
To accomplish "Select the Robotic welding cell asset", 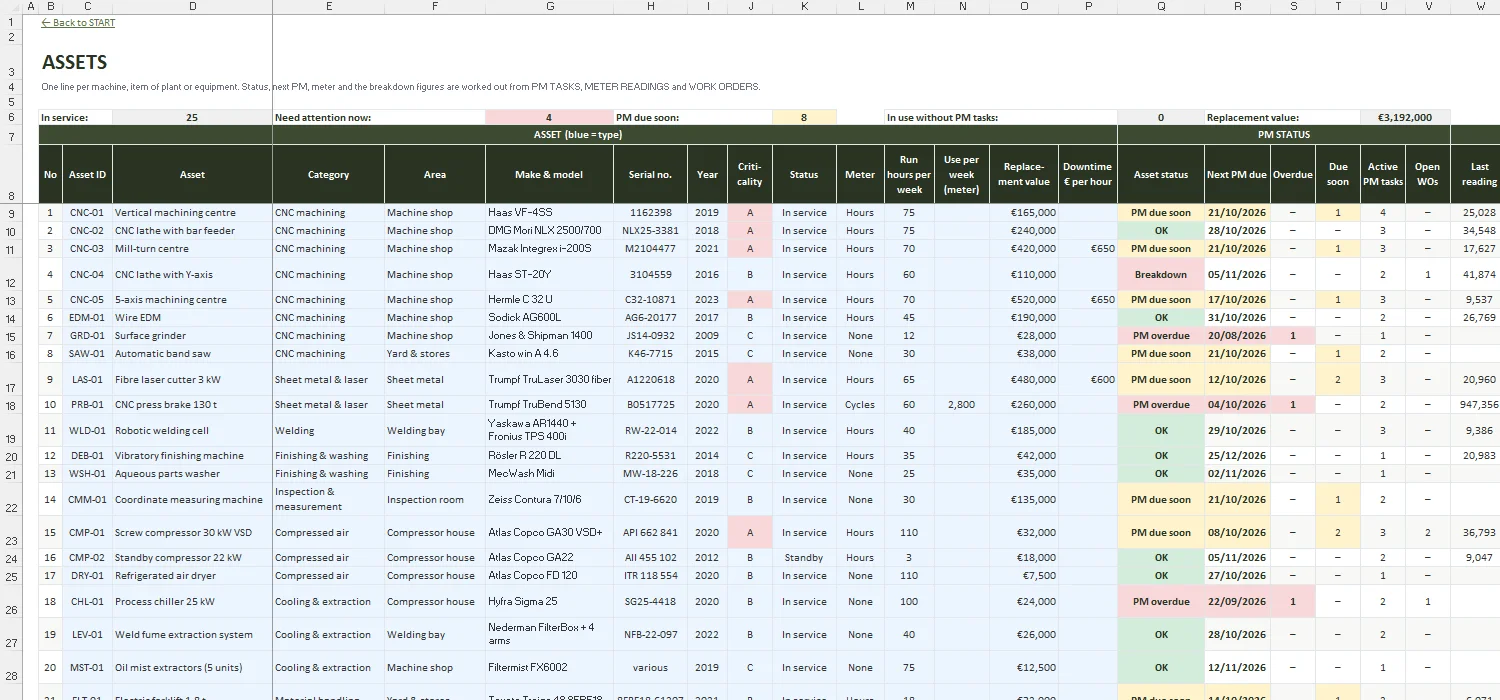I will (x=192, y=431).
